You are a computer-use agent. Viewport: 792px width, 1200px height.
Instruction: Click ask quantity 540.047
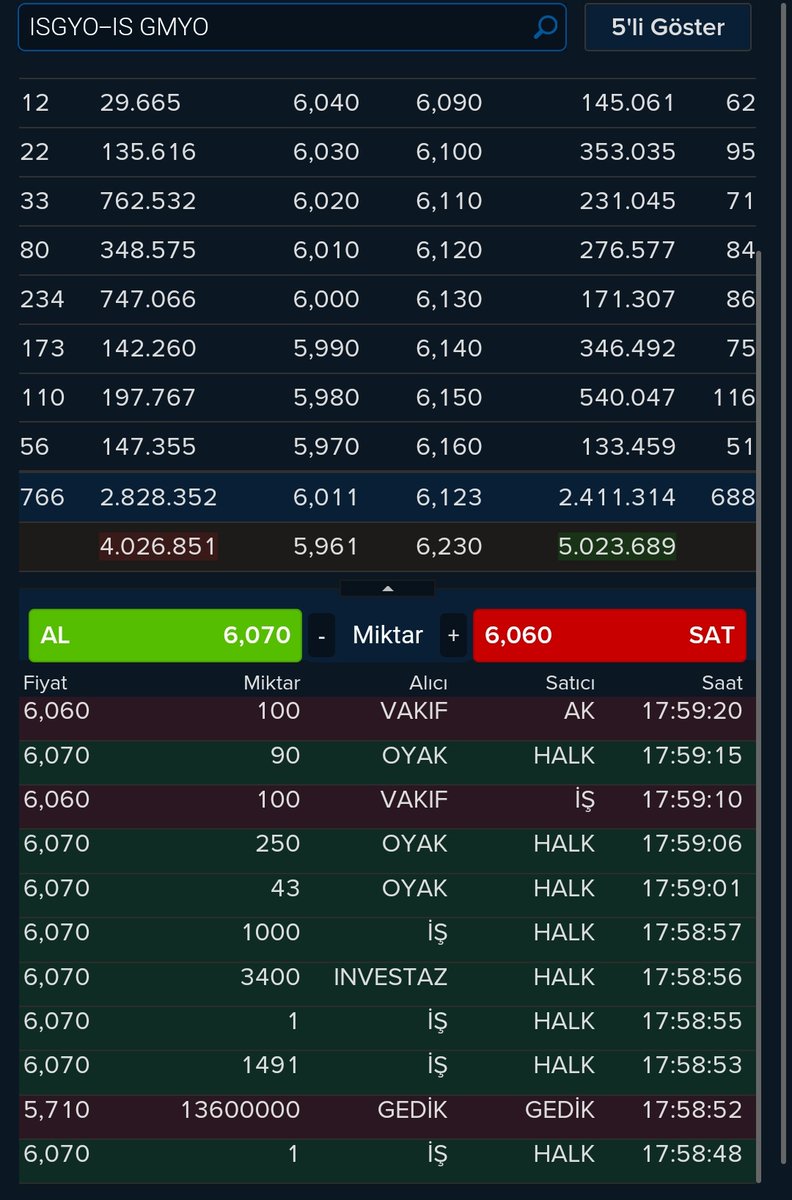pyautogui.click(x=627, y=397)
